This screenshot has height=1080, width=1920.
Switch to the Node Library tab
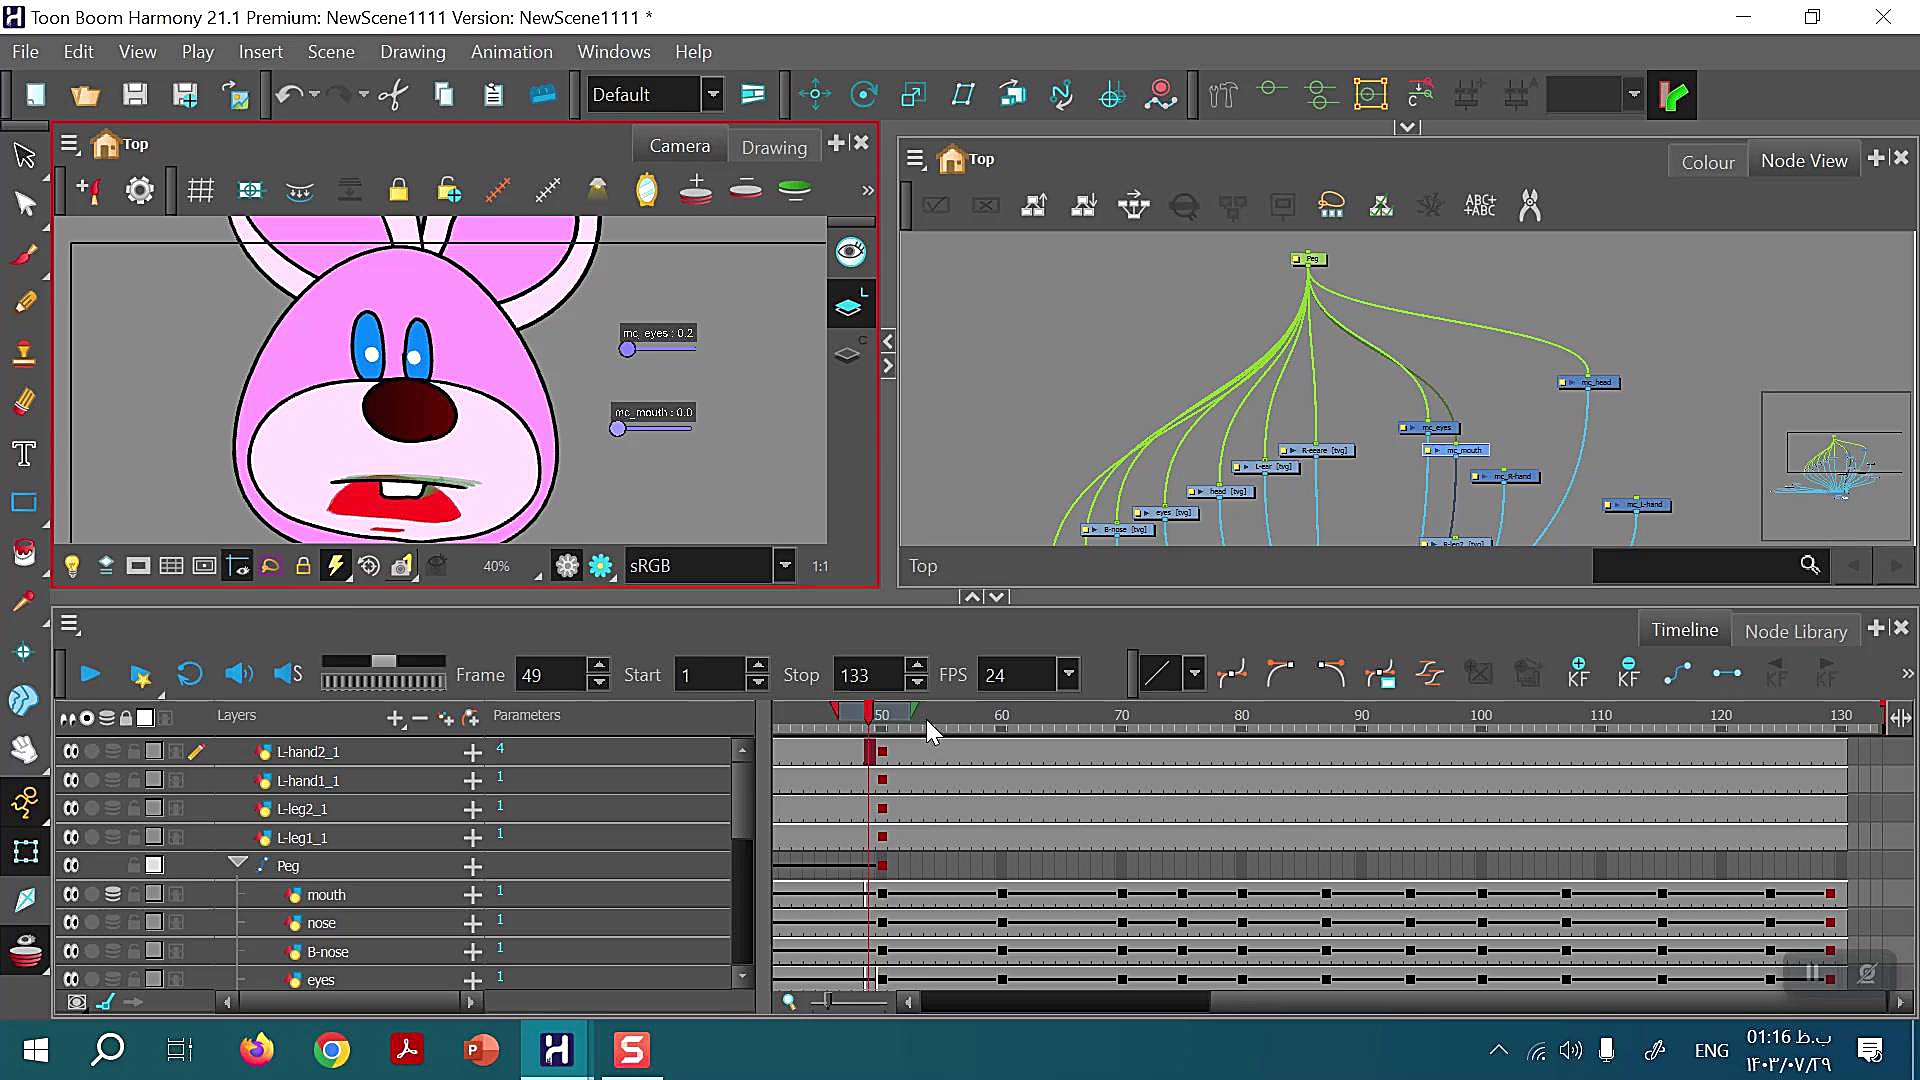click(x=1795, y=631)
